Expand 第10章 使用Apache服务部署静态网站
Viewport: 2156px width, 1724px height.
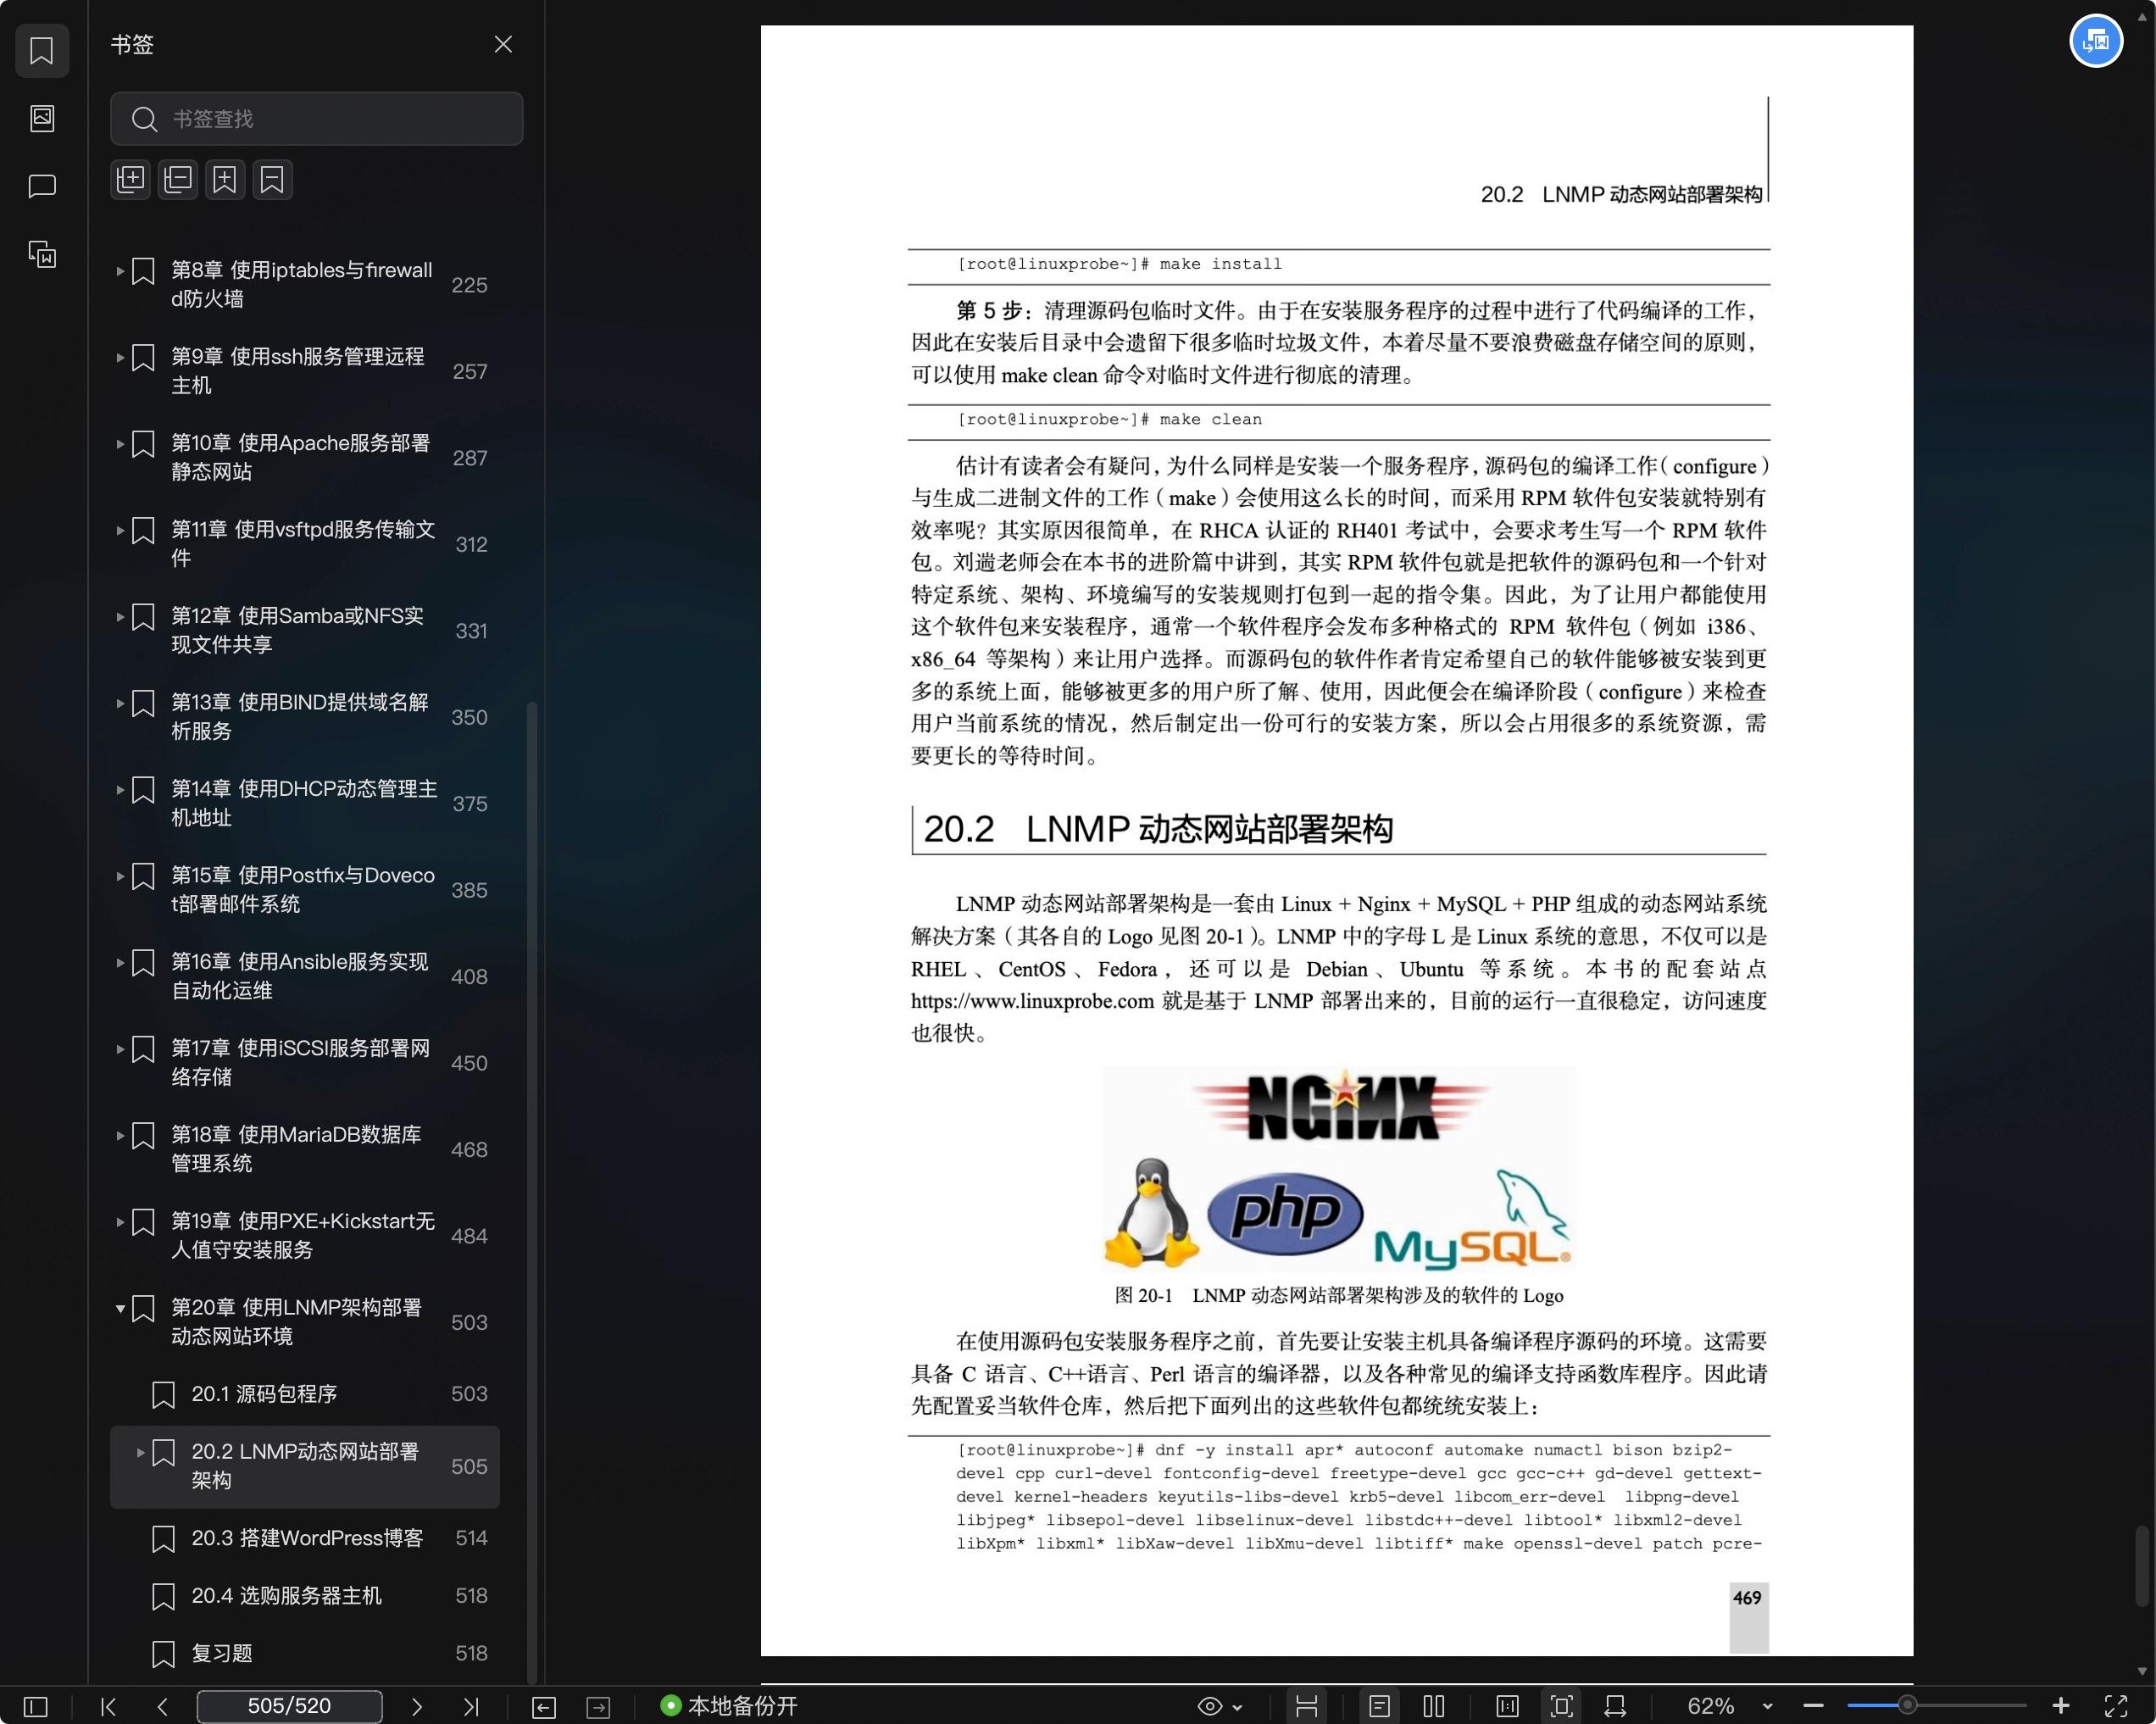click(120, 443)
